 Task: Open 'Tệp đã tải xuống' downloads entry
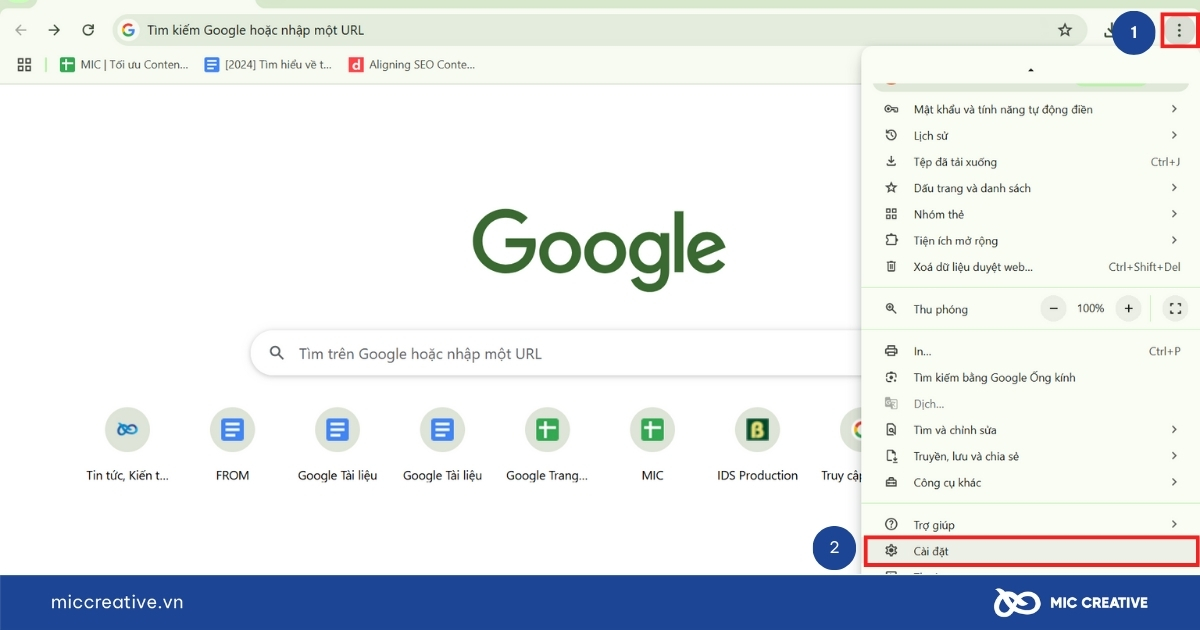1032,162
